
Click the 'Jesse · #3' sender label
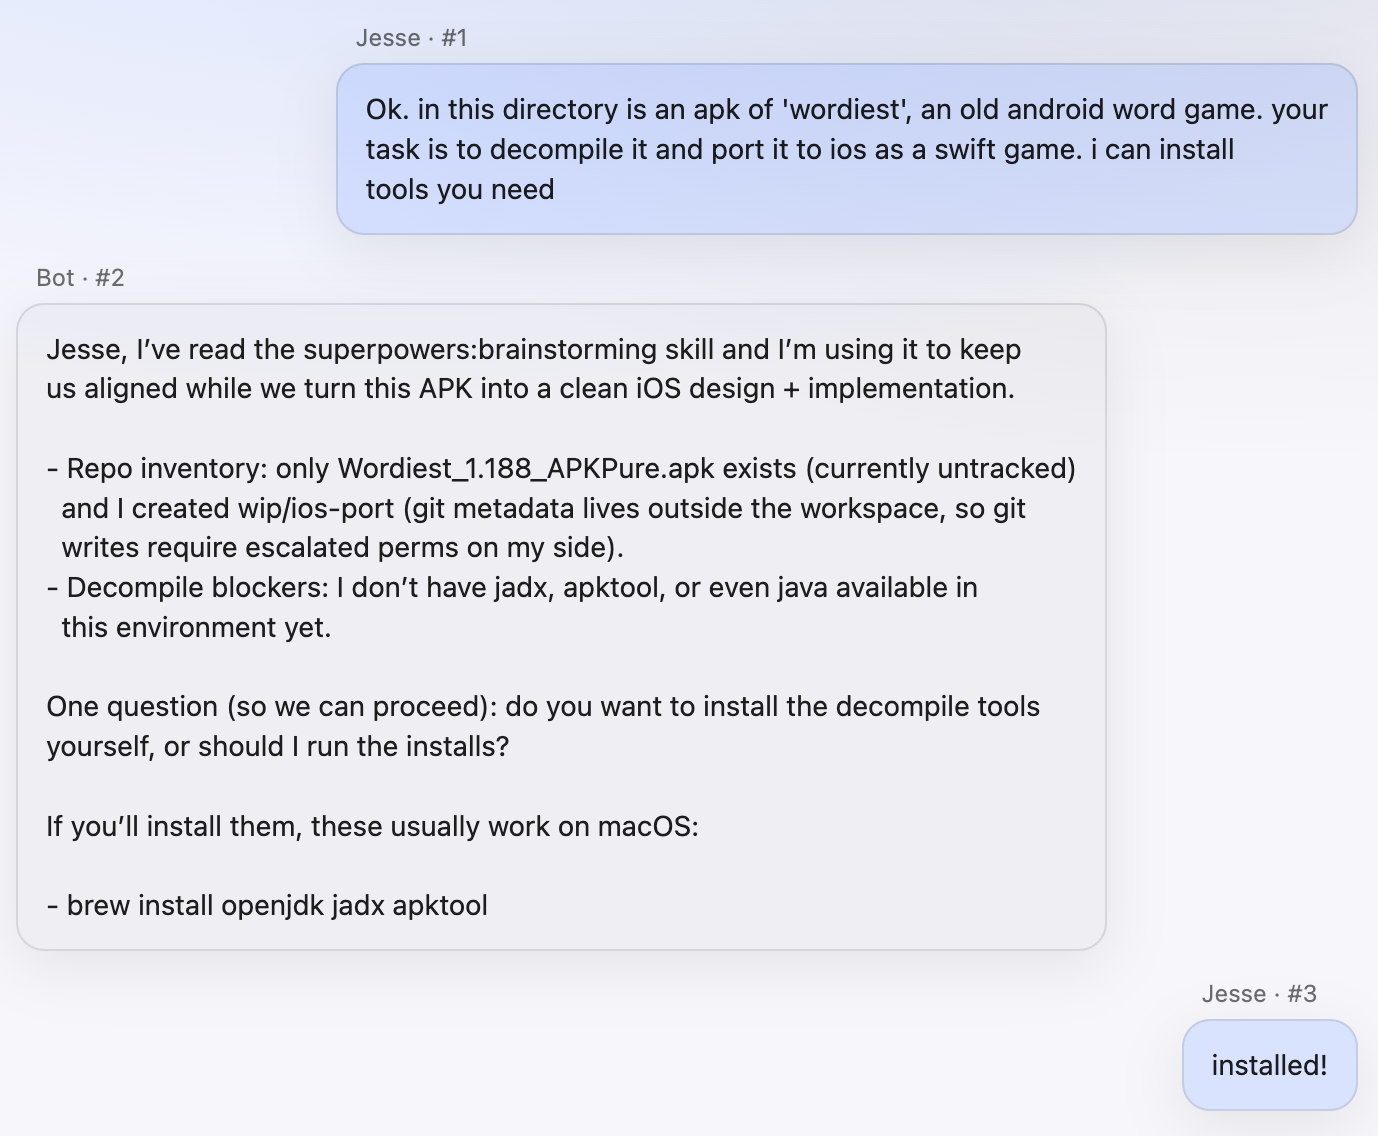[x=1258, y=994]
